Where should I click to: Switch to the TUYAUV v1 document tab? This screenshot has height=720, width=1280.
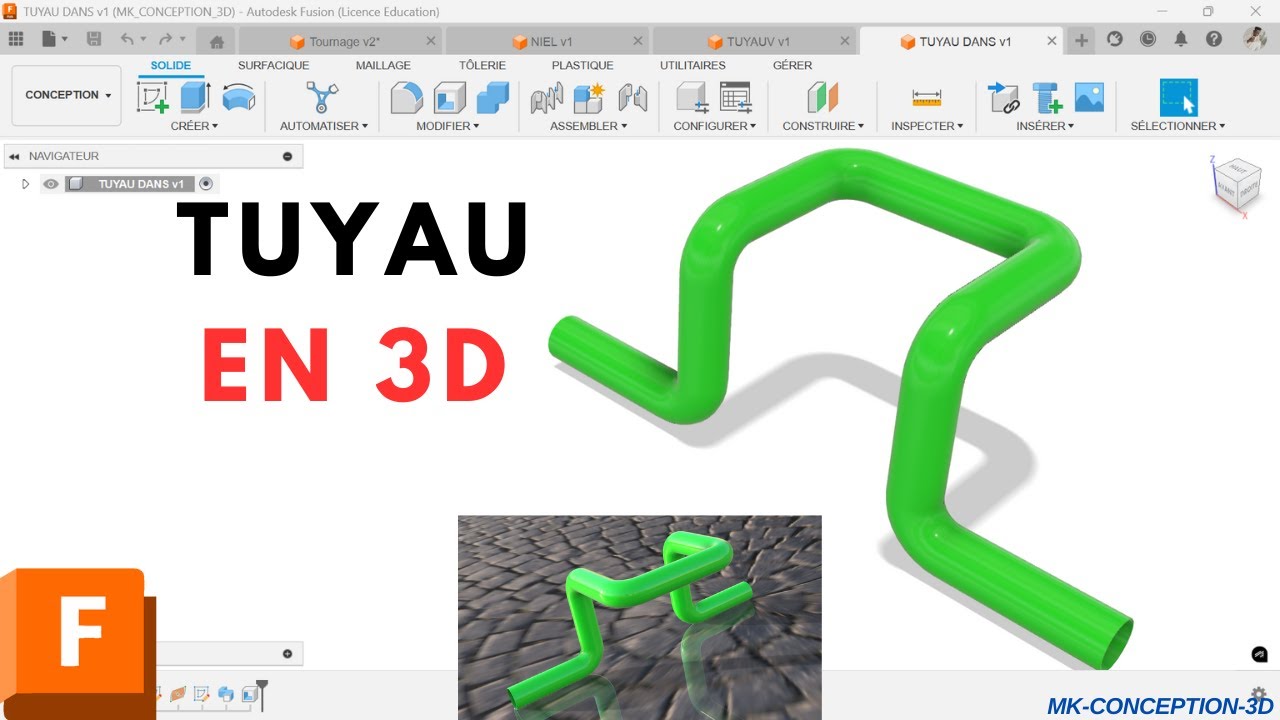(754, 42)
